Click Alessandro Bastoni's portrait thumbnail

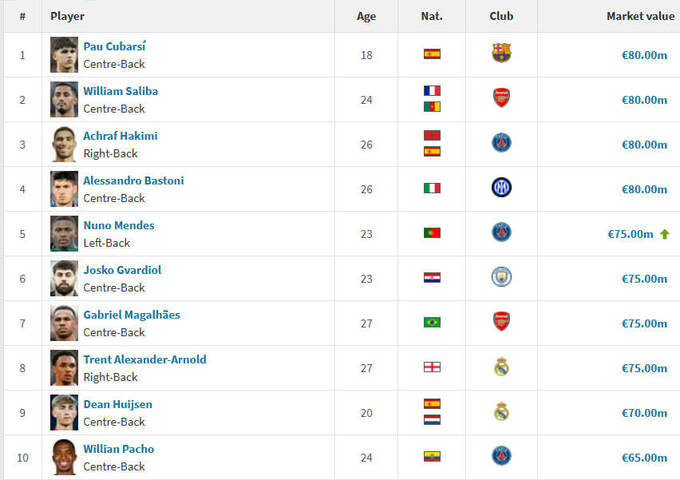click(x=64, y=188)
